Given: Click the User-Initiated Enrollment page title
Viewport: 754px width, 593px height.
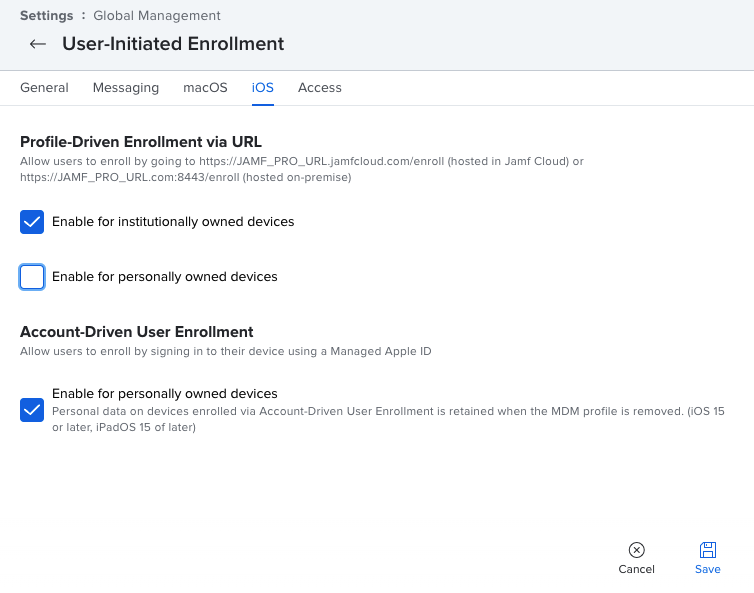Looking at the screenshot, I should point(173,44).
